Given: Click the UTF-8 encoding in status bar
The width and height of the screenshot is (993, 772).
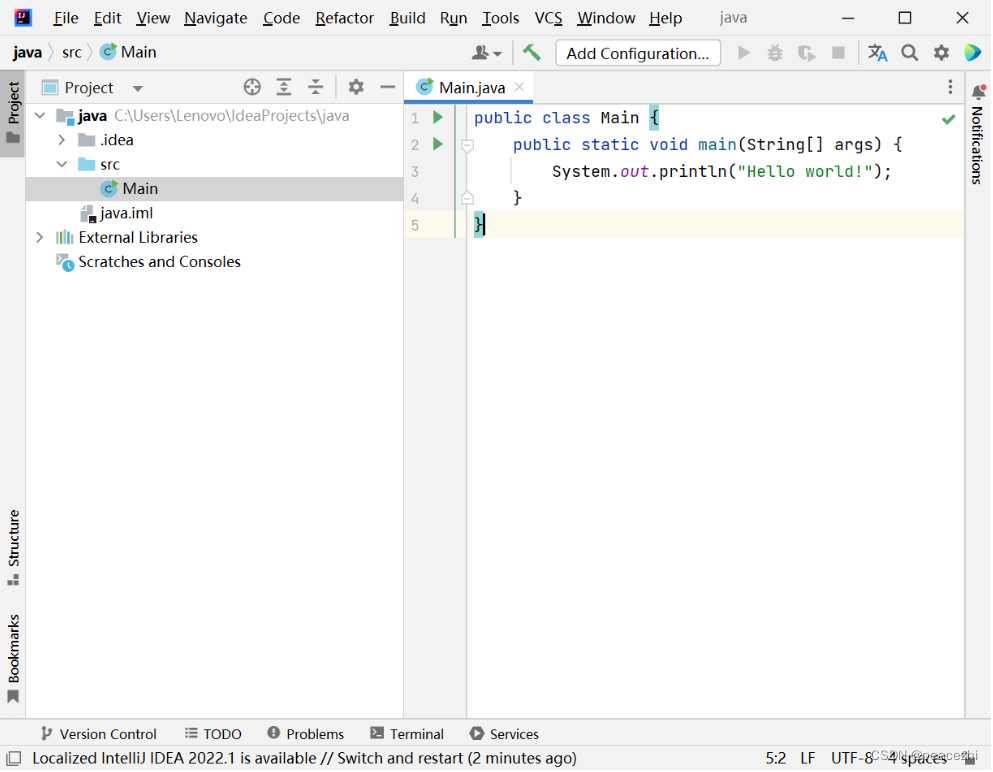Looking at the screenshot, I should [851, 758].
